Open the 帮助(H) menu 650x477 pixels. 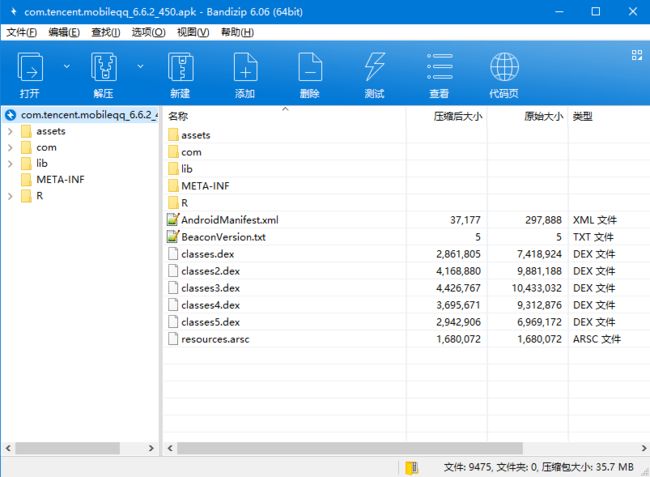(x=238, y=32)
